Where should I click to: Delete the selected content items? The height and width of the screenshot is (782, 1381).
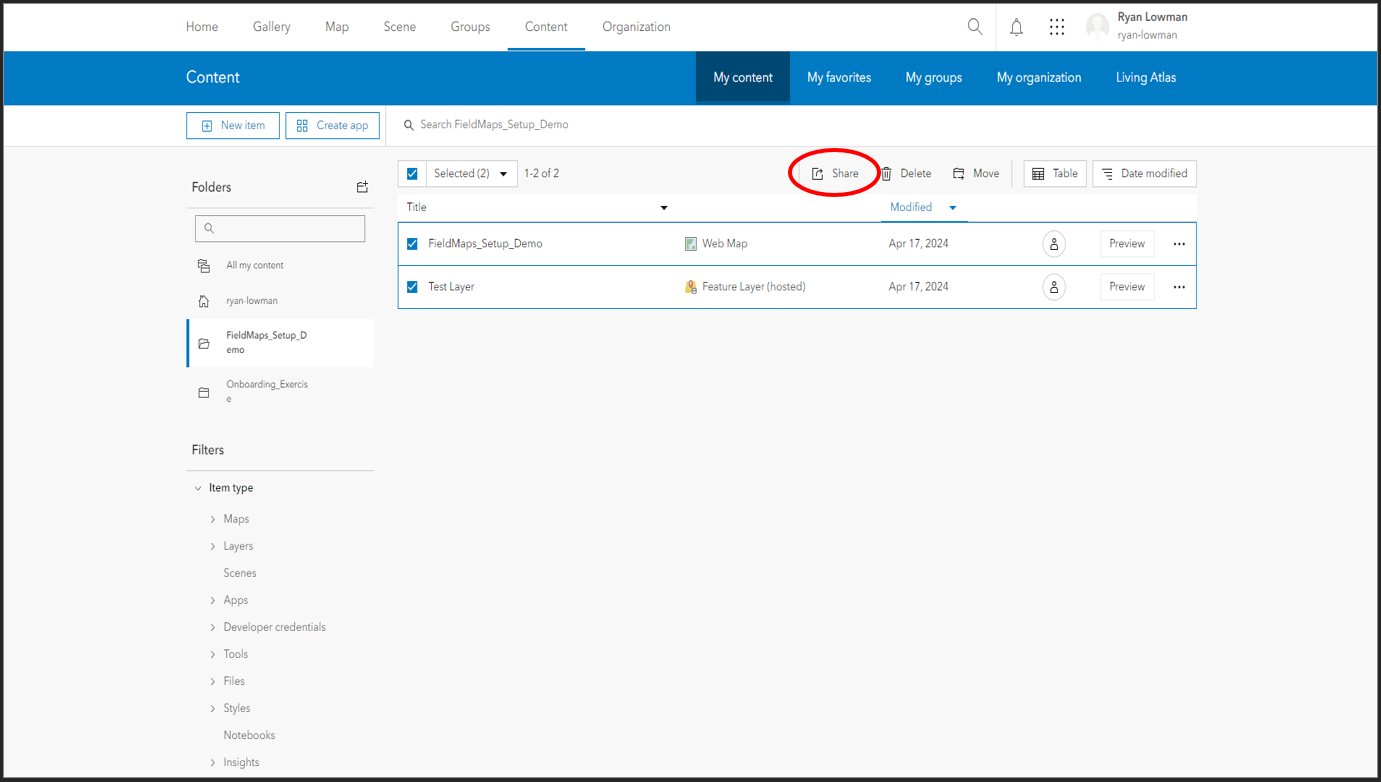click(906, 172)
